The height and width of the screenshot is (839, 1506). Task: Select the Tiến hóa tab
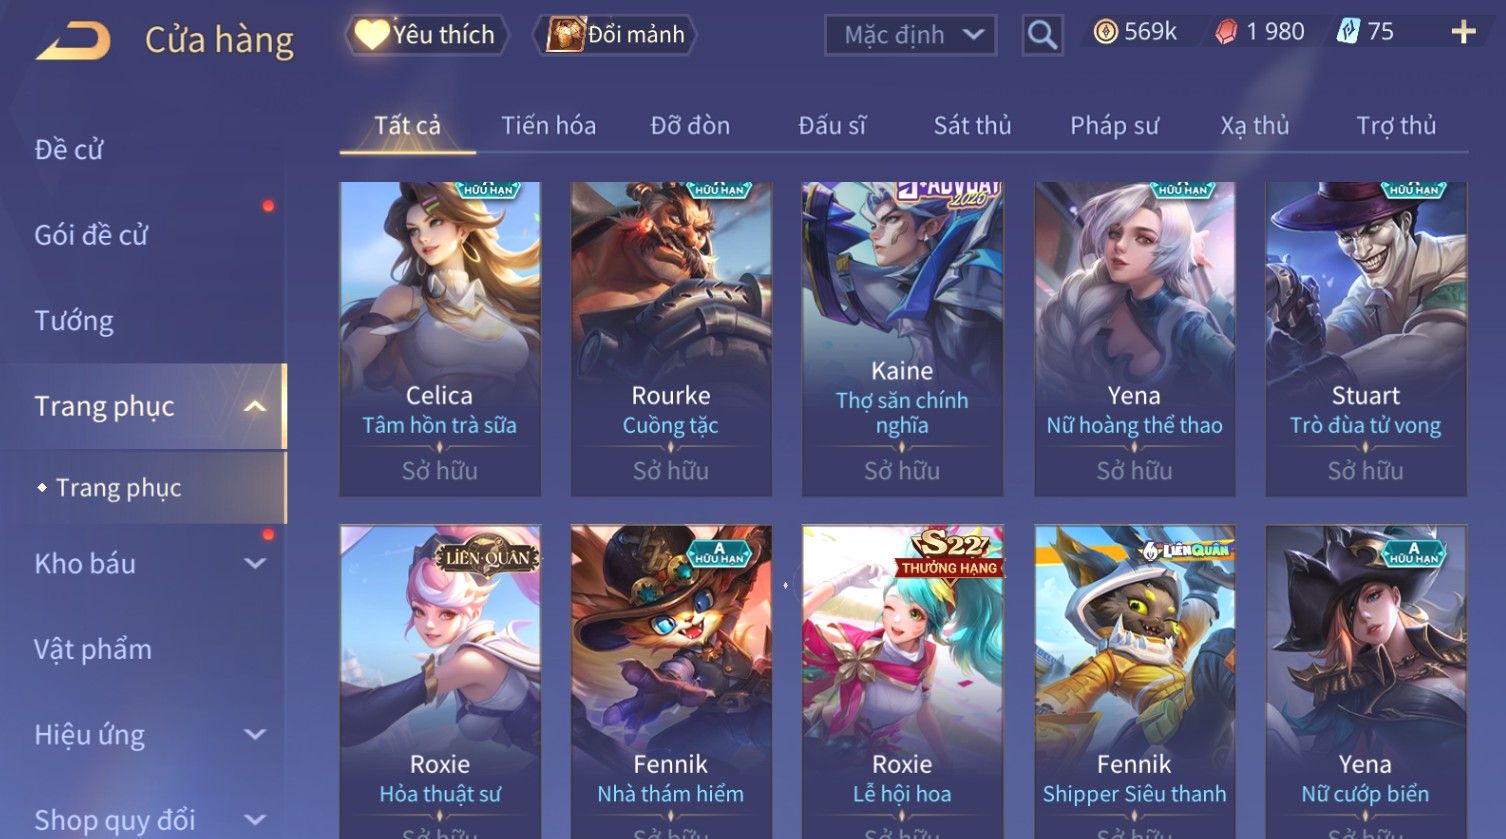[548, 126]
